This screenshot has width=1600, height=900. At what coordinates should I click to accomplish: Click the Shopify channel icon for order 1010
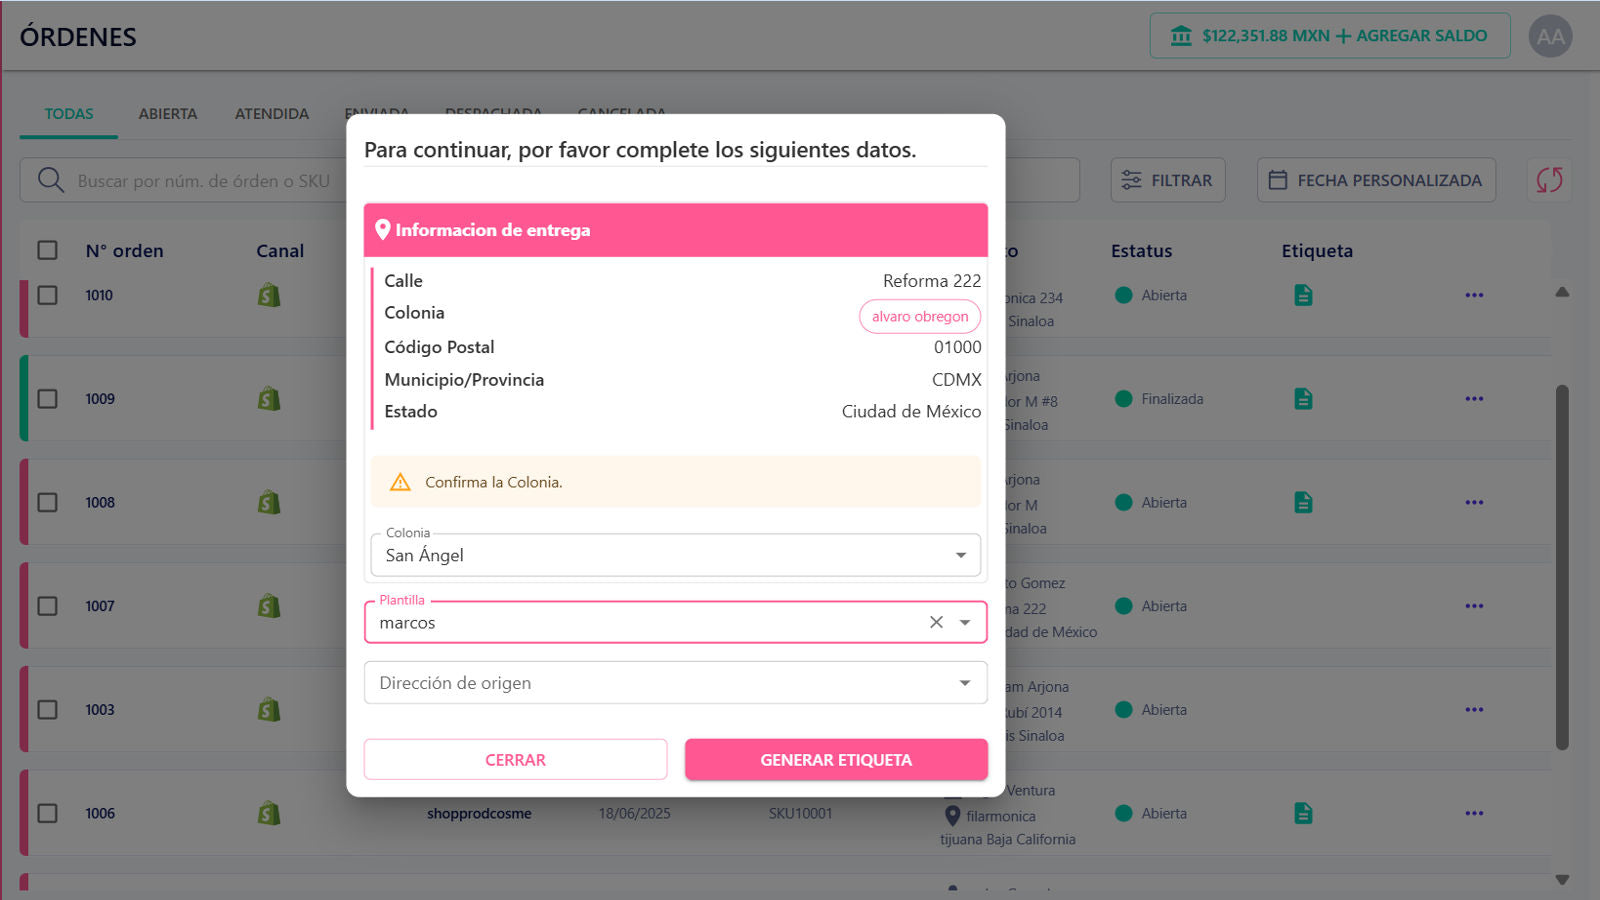tap(268, 295)
